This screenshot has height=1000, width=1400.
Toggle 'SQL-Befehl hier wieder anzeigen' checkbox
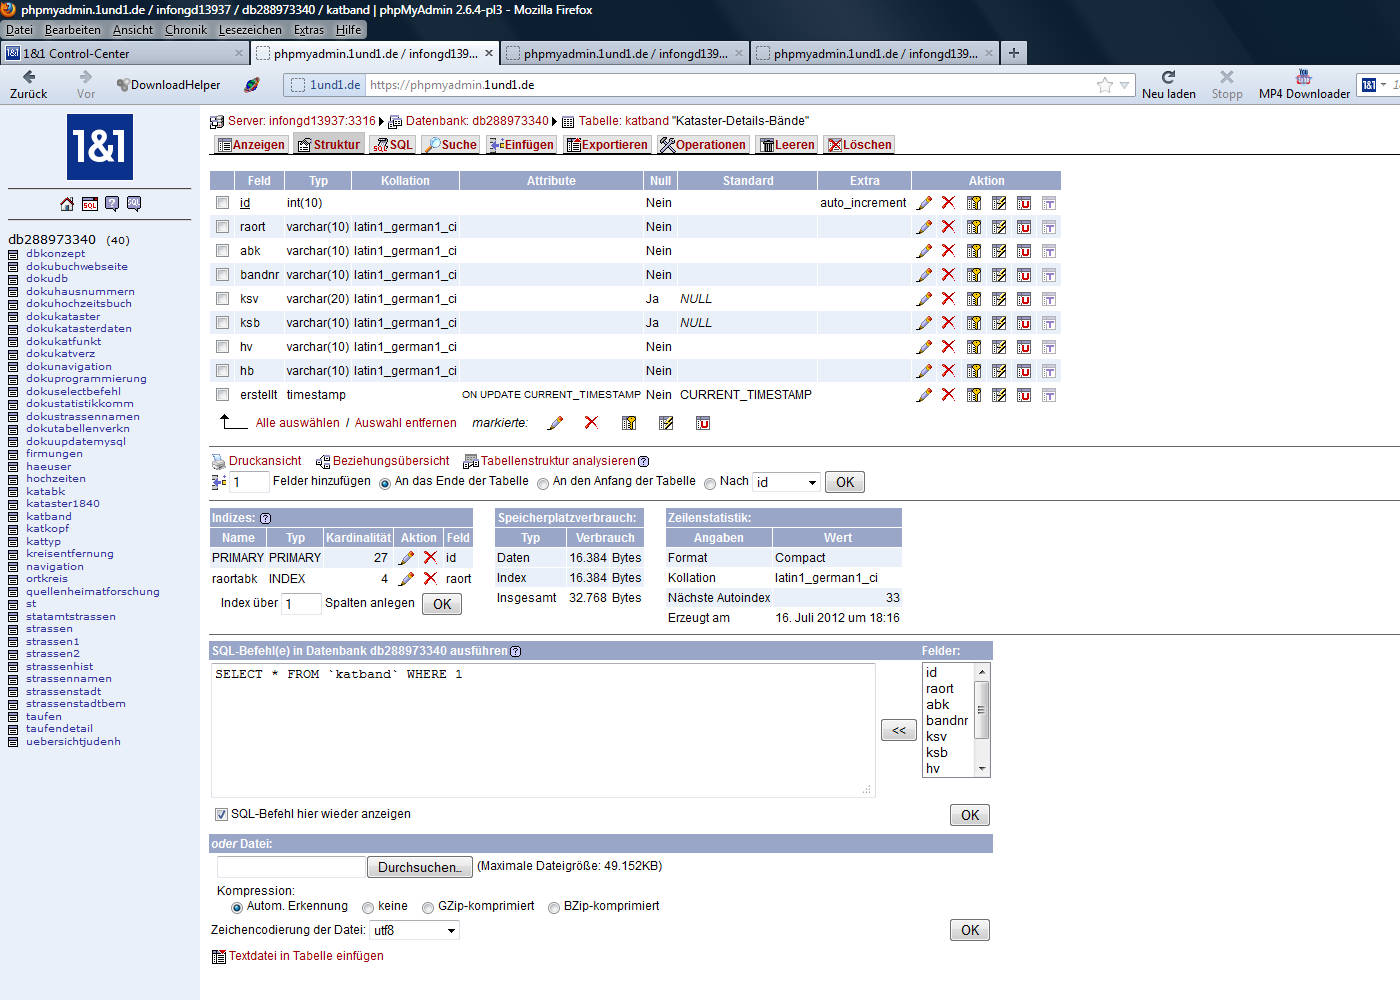click(221, 814)
